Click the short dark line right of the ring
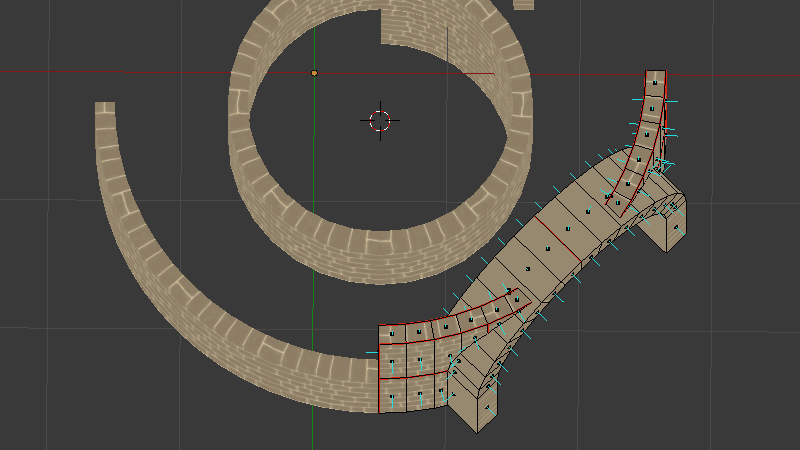 point(480,73)
